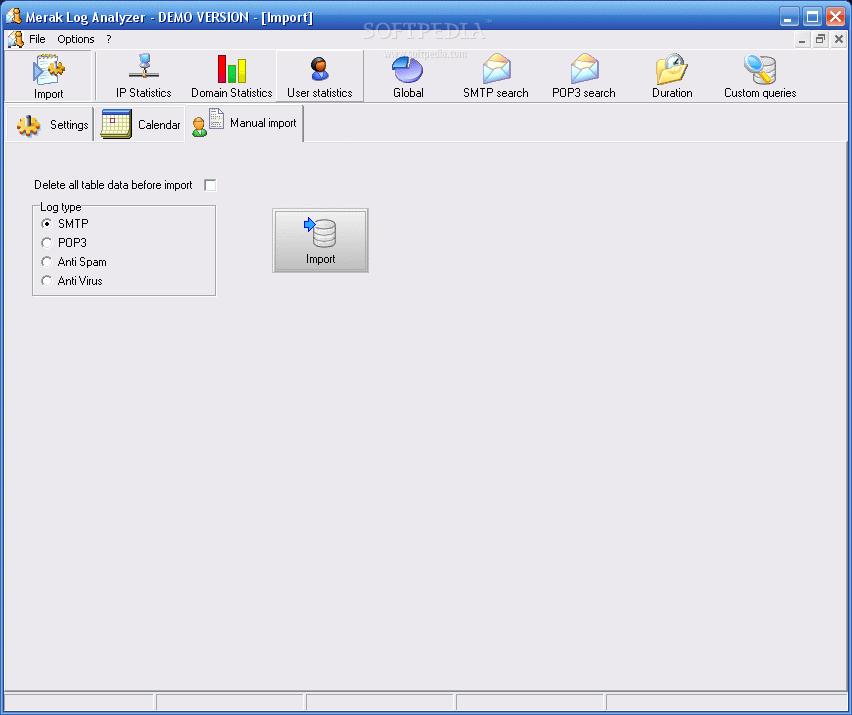This screenshot has height=715, width=852.
Task: Close the inner Import child window
Action: tap(839, 40)
